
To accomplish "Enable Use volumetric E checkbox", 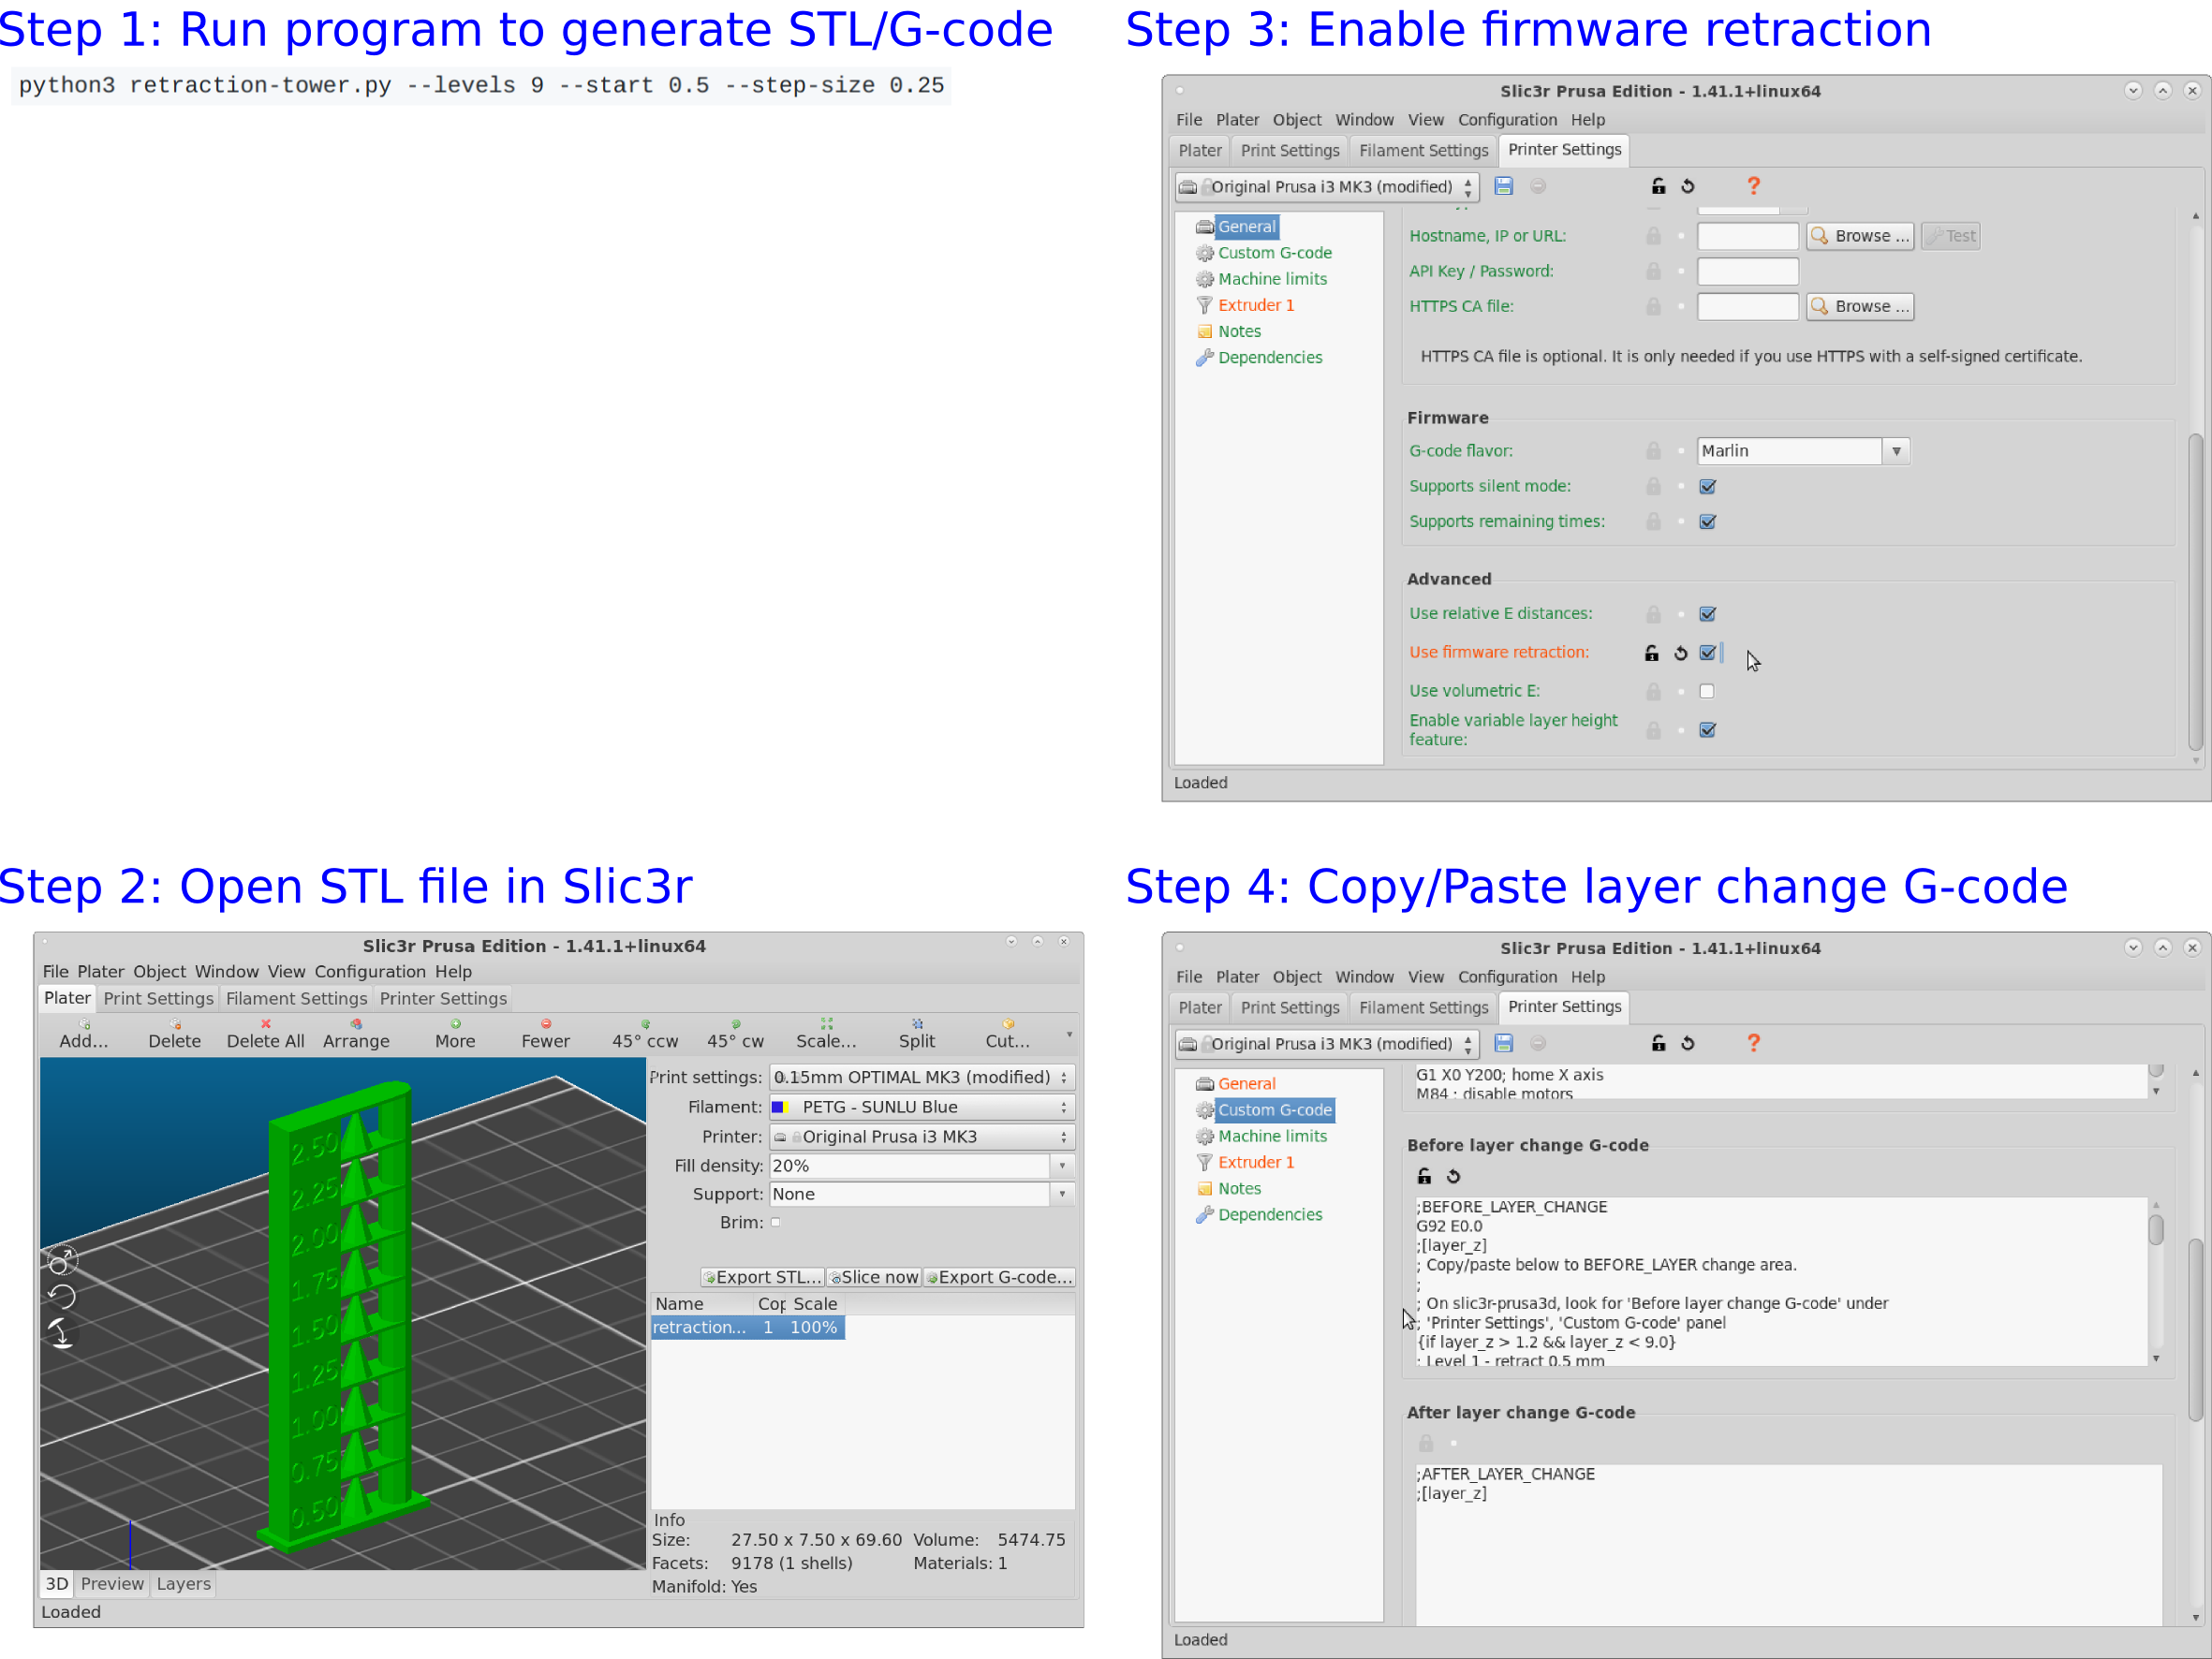I will click(x=1707, y=691).
